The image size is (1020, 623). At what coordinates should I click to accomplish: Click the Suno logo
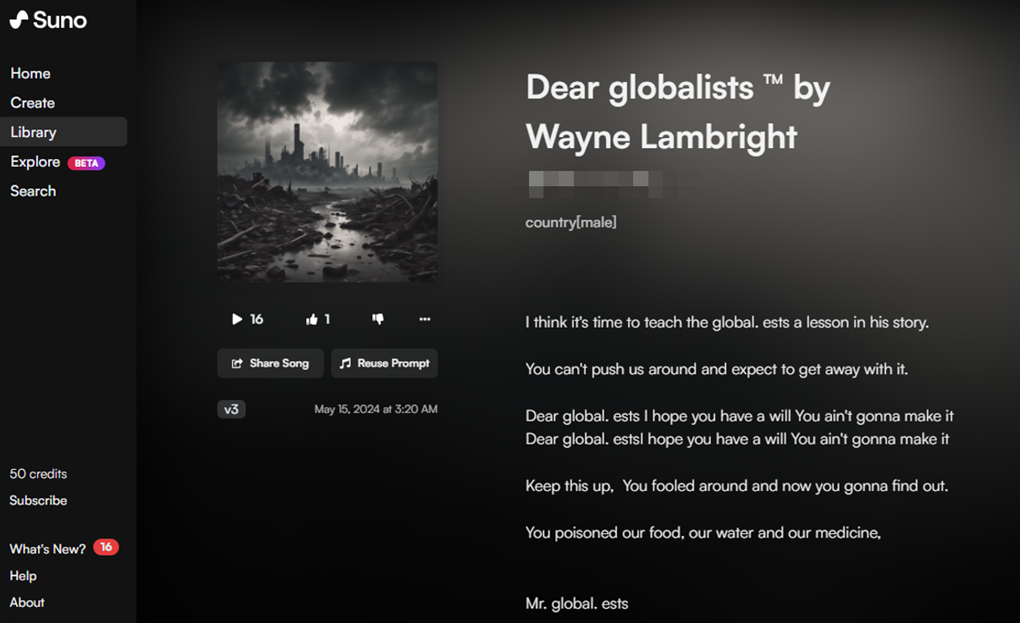(x=48, y=20)
